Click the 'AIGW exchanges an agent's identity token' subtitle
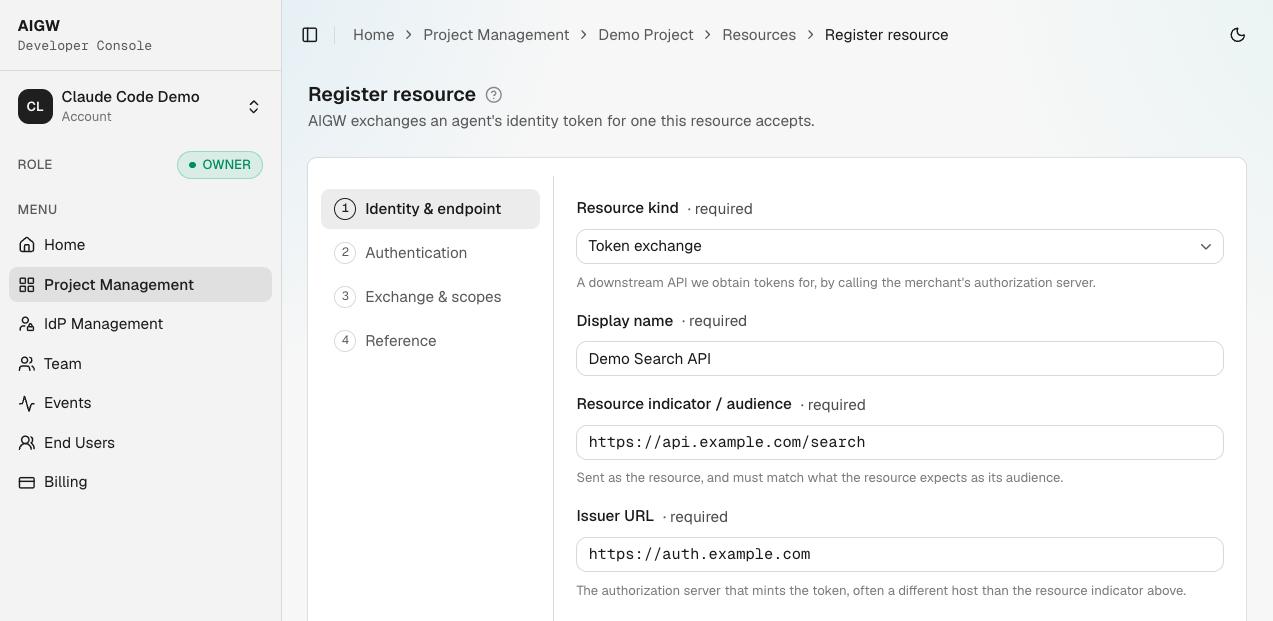The width and height of the screenshot is (1273, 621). click(561, 121)
